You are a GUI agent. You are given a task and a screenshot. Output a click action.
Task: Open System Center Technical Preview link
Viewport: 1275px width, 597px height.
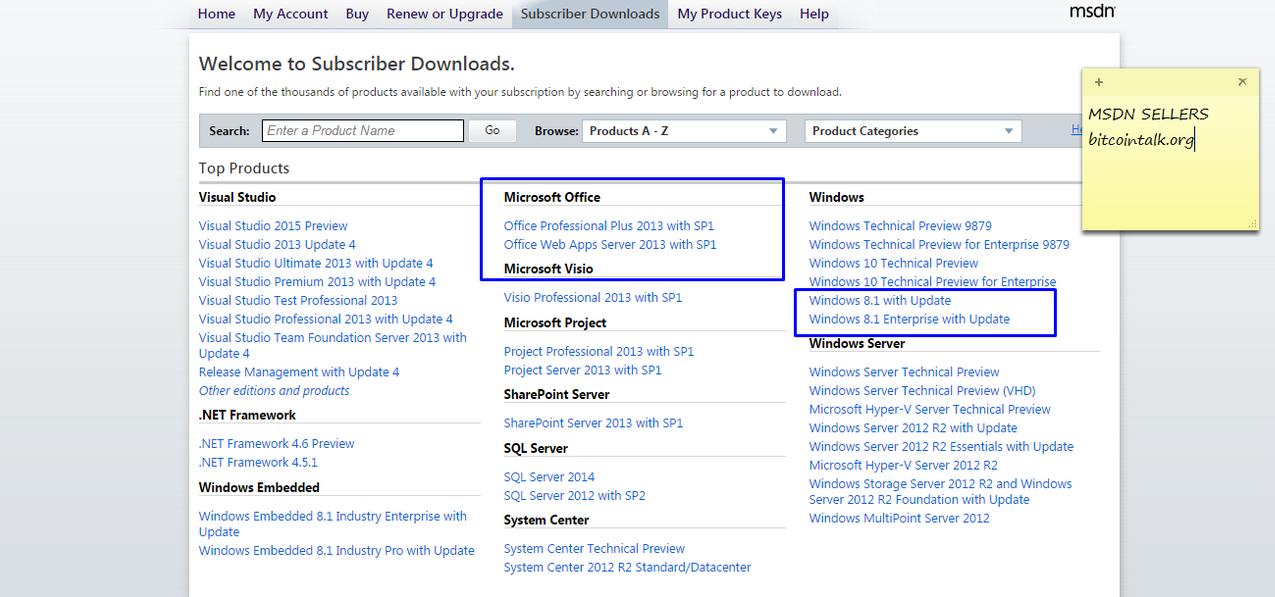(594, 549)
